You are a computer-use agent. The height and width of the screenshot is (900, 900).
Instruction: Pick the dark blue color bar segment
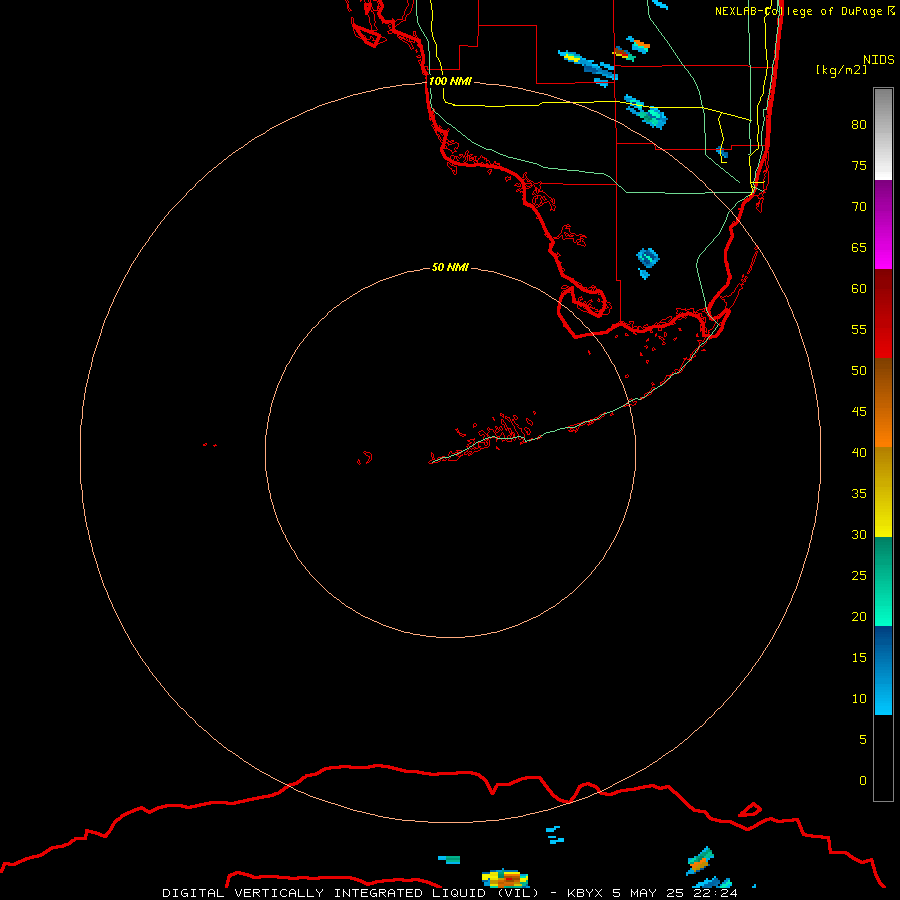click(x=883, y=649)
